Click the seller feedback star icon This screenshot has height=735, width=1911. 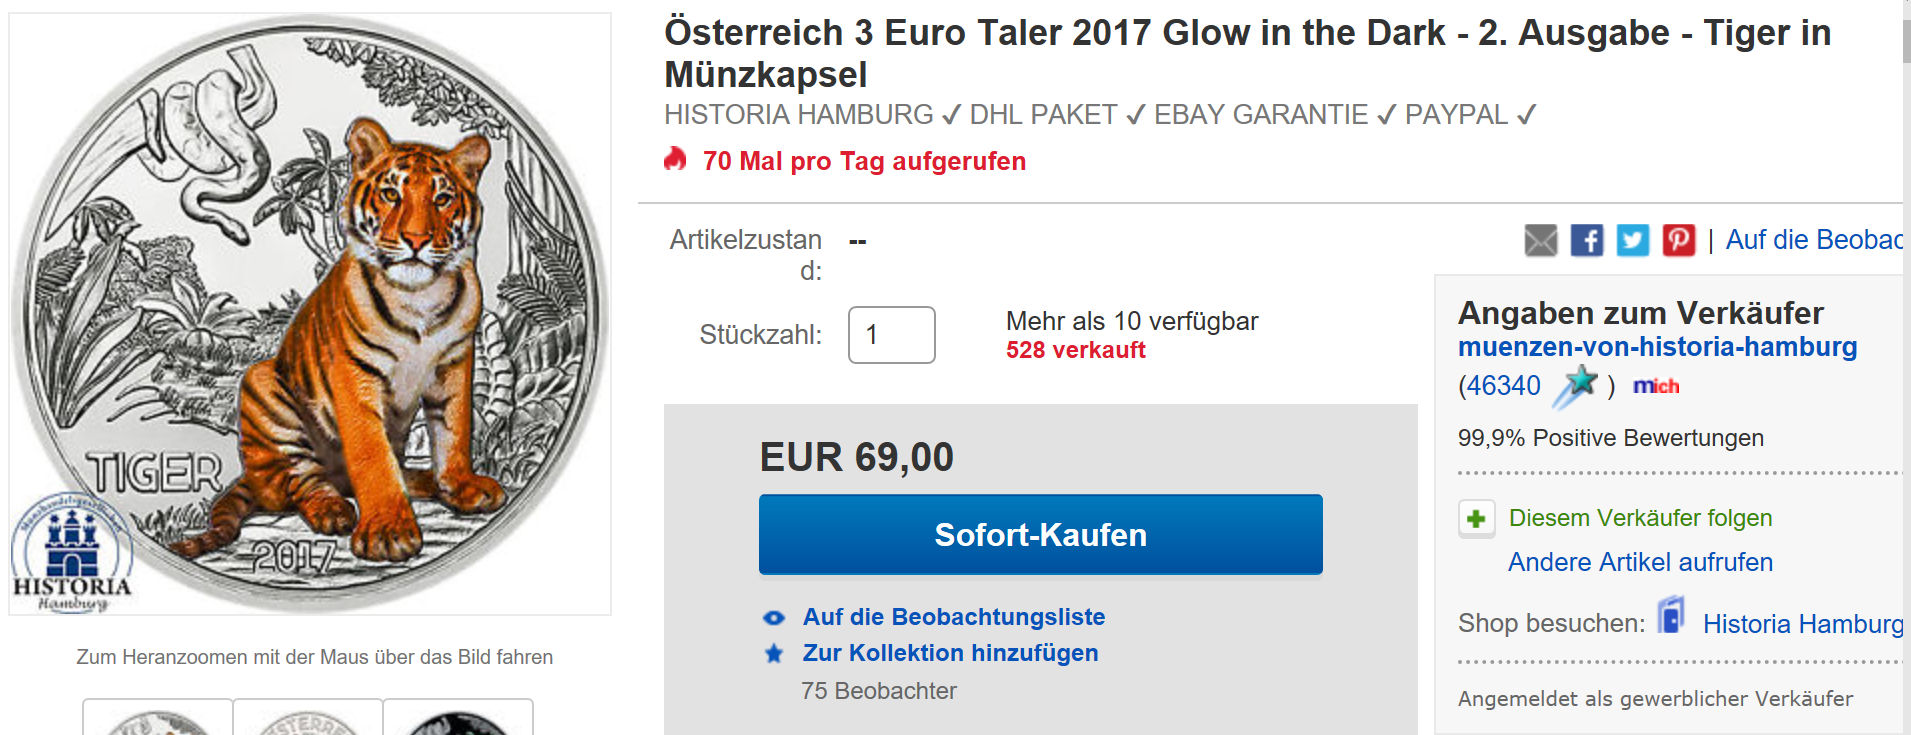tap(1575, 386)
